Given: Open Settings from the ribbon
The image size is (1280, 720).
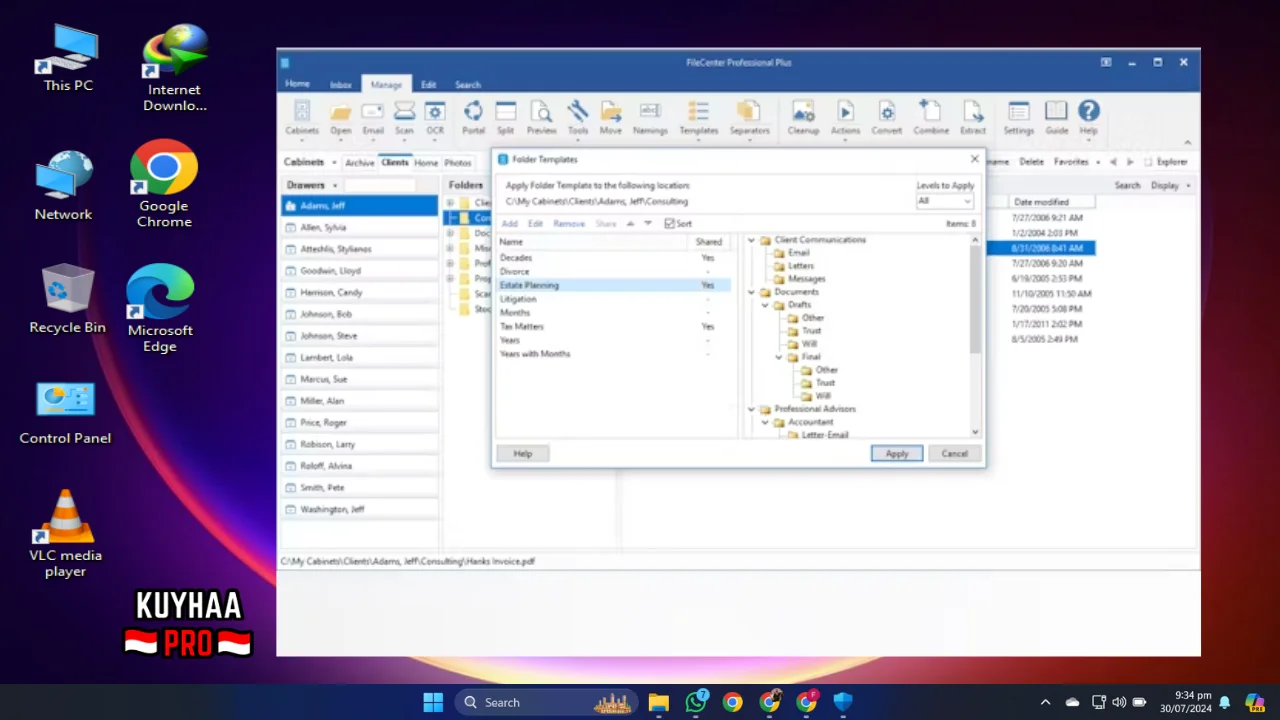Looking at the screenshot, I should tap(1018, 117).
